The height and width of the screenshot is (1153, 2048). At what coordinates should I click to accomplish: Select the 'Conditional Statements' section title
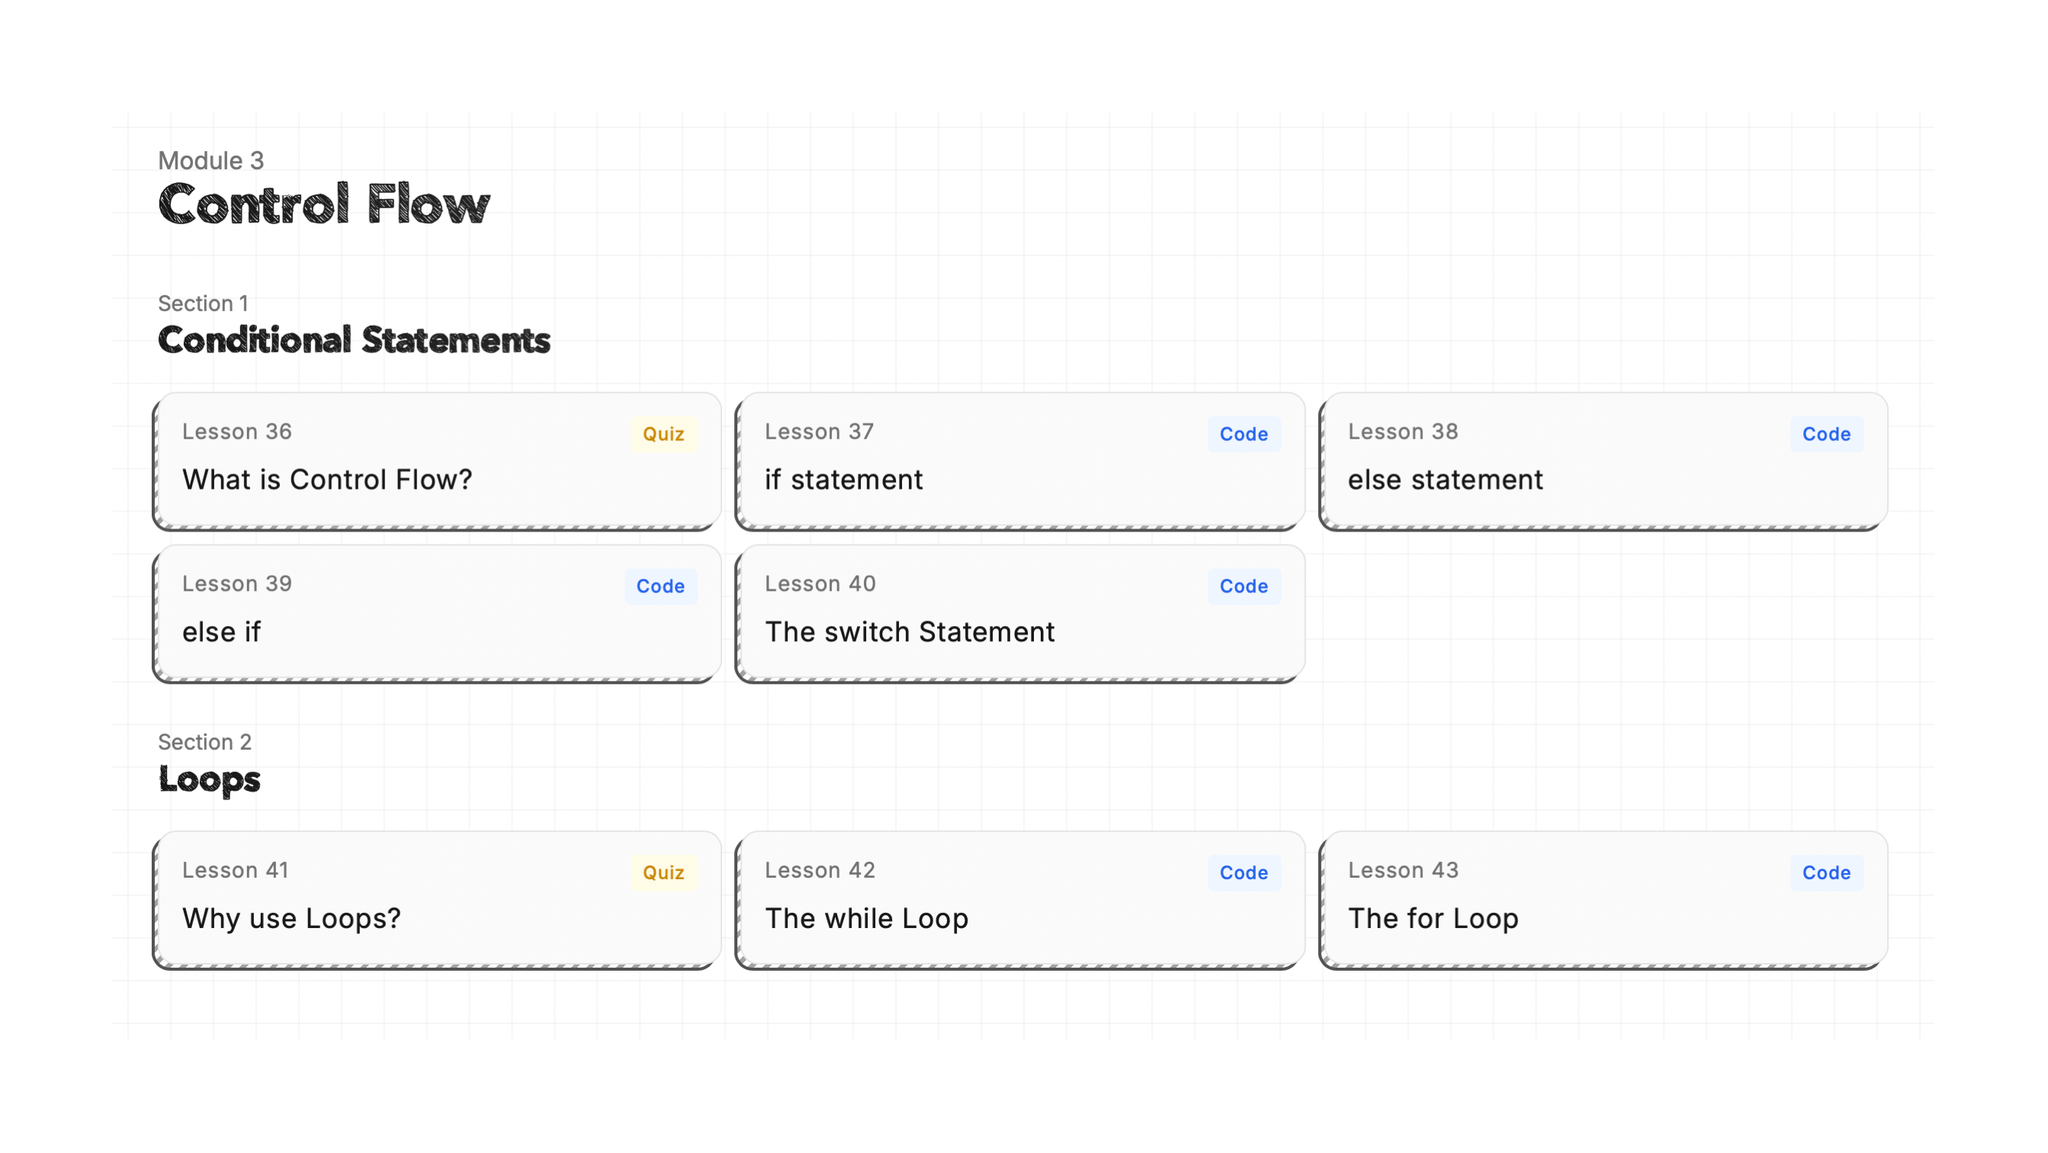pyautogui.click(x=352, y=340)
